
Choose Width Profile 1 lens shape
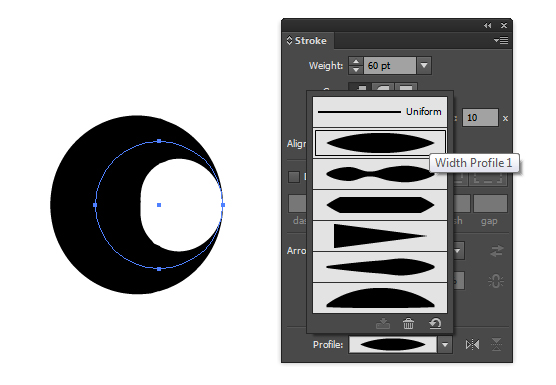[x=380, y=143]
